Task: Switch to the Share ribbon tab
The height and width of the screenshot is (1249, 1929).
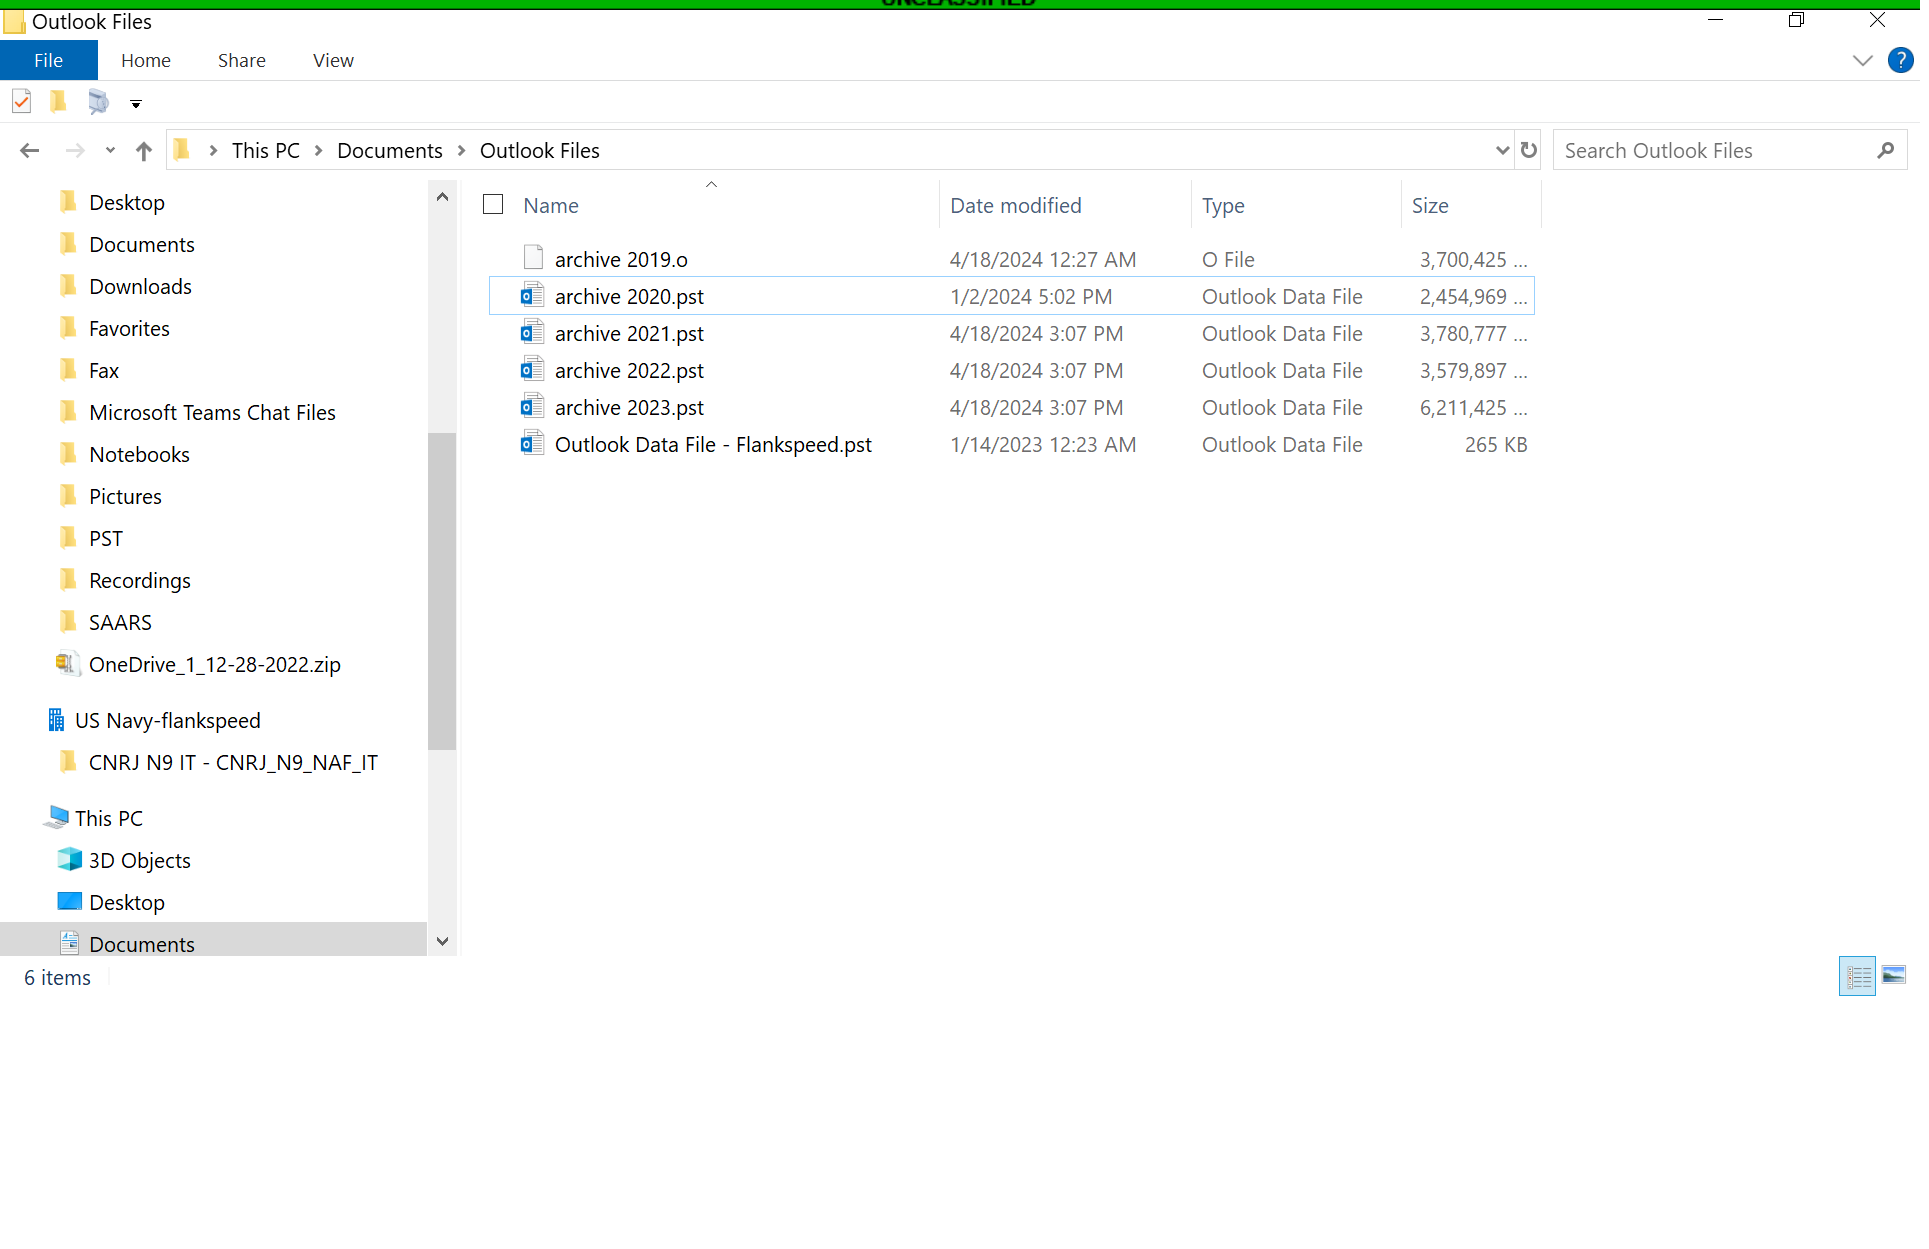Action: [x=243, y=61]
